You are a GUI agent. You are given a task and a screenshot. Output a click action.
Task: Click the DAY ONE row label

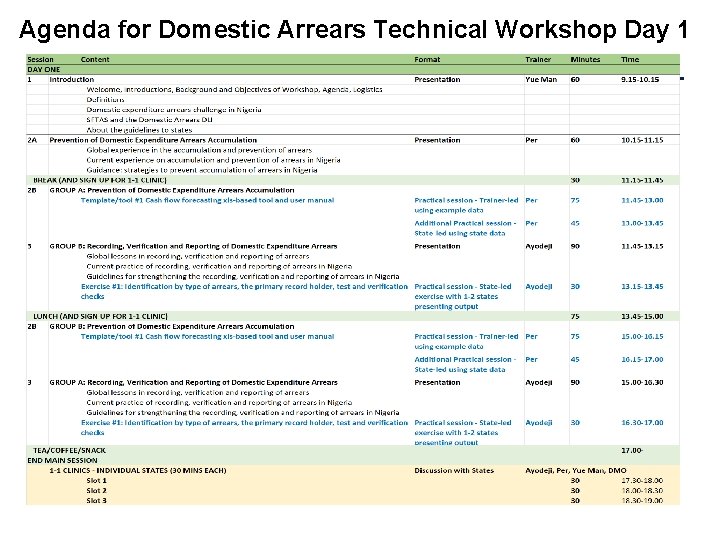[44, 69]
